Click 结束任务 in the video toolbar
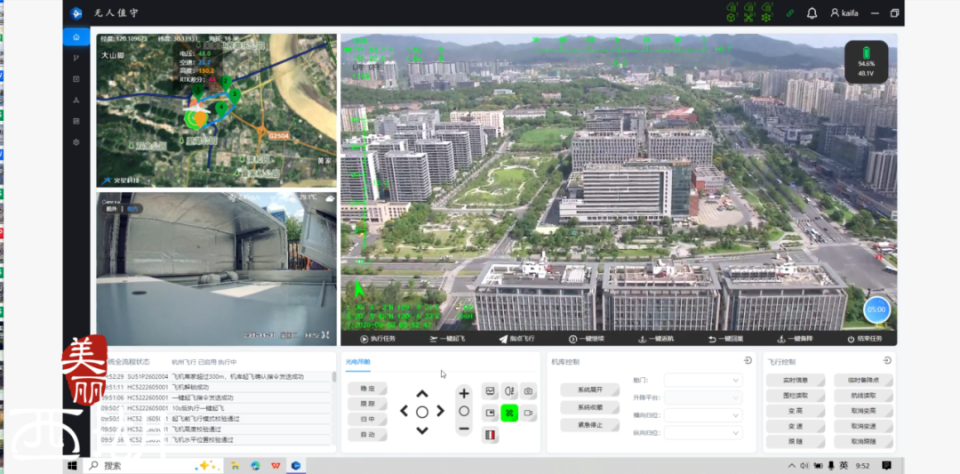This screenshot has height=474, width=960. (864, 339)
